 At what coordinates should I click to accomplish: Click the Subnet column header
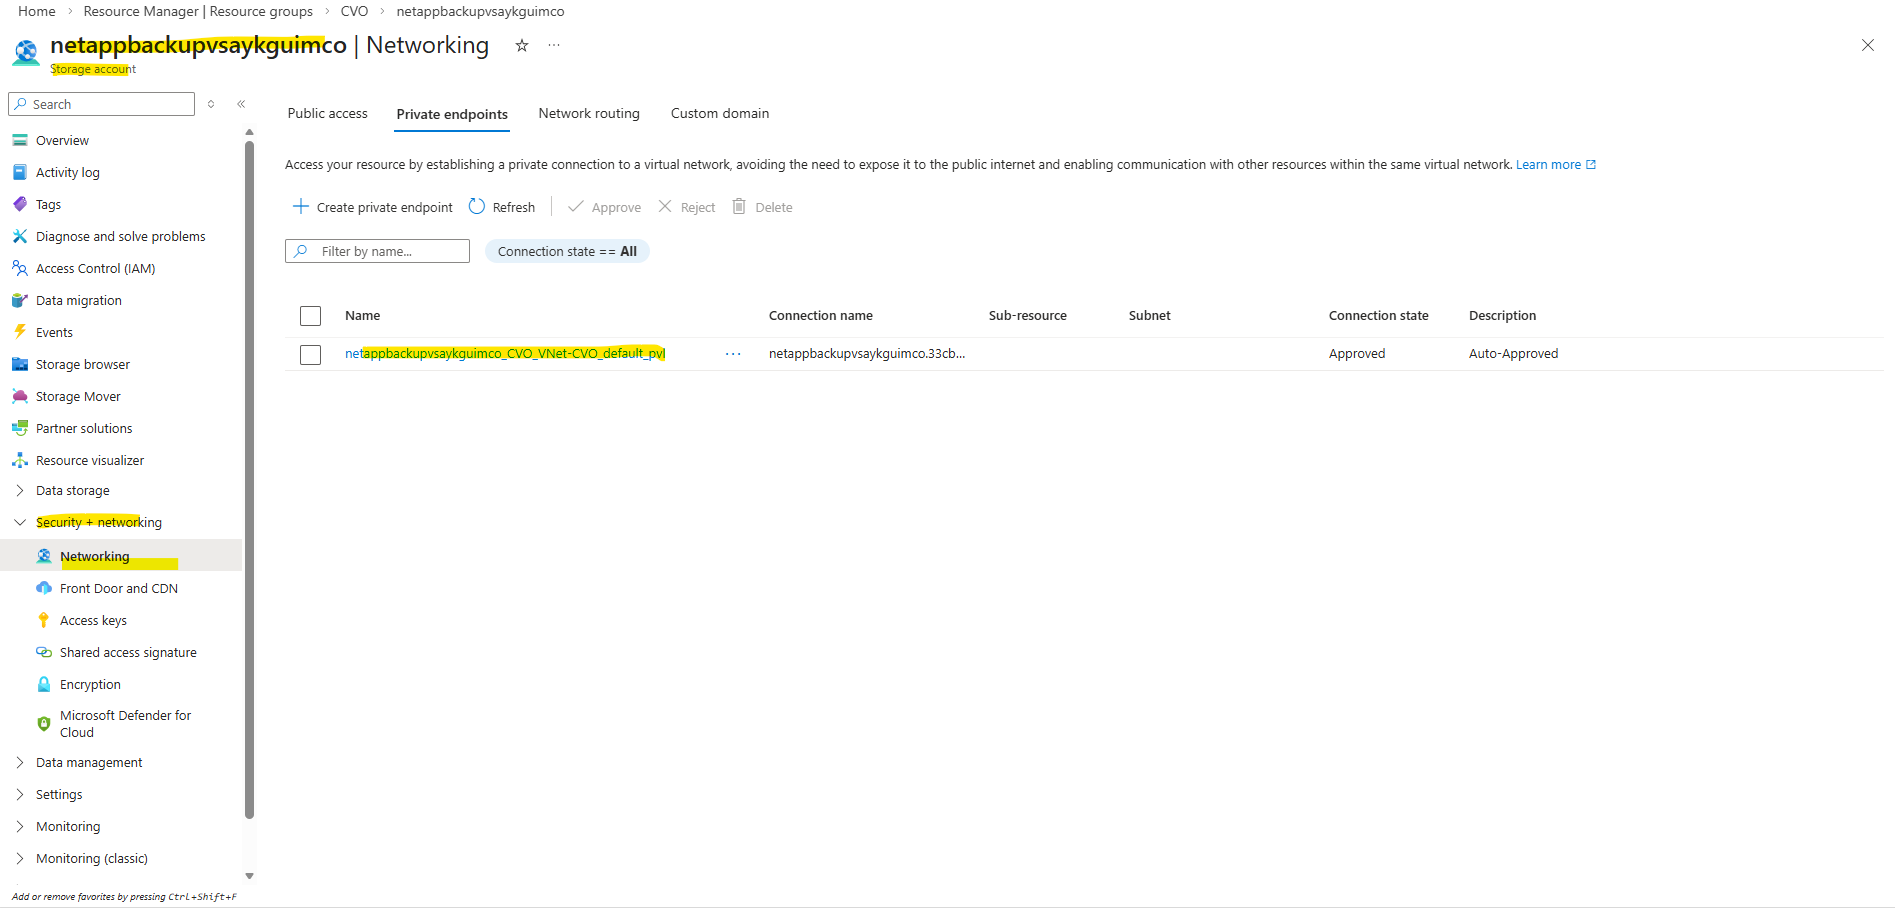point(1150,315)
